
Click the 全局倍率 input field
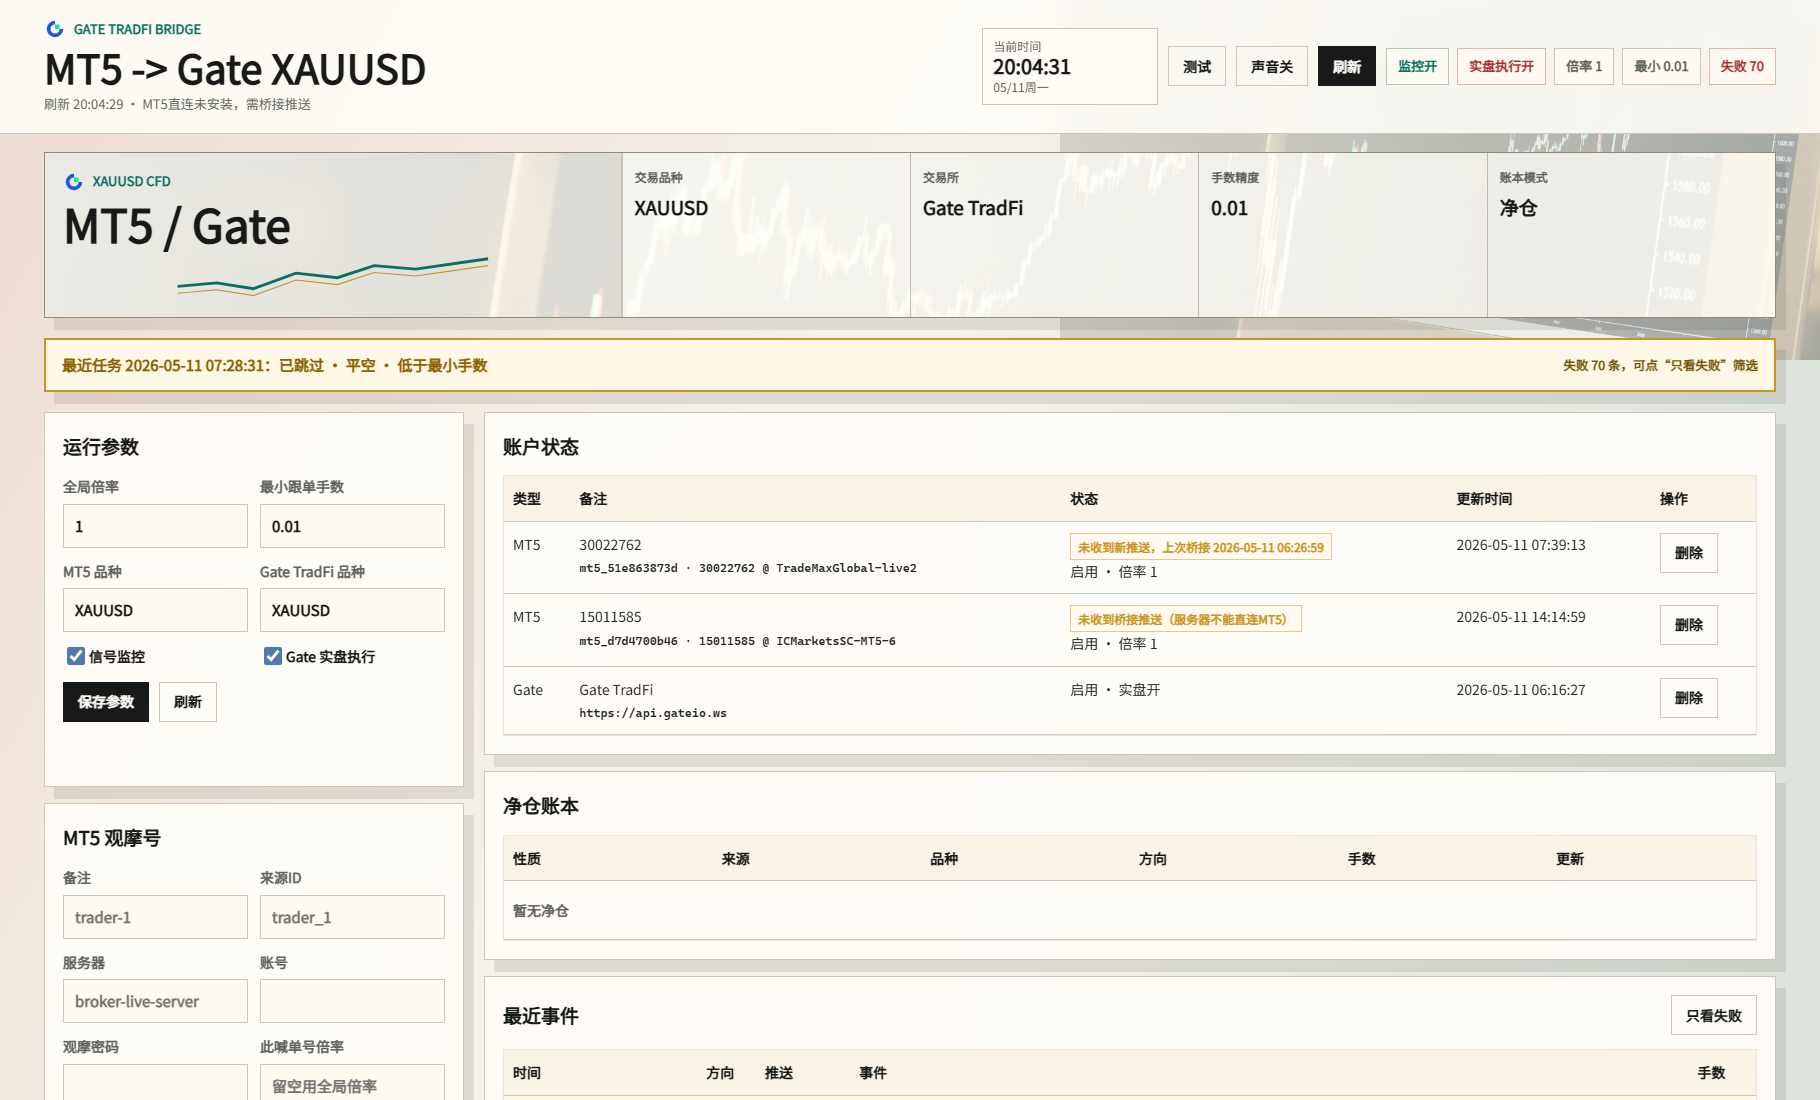[155, 526]
